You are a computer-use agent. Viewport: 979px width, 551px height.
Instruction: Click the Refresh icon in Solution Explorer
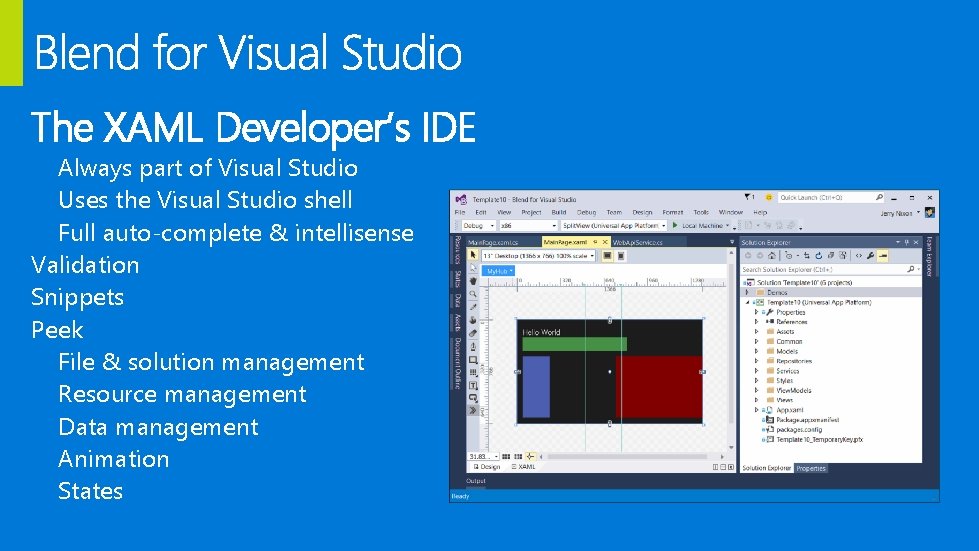(819, 255)
